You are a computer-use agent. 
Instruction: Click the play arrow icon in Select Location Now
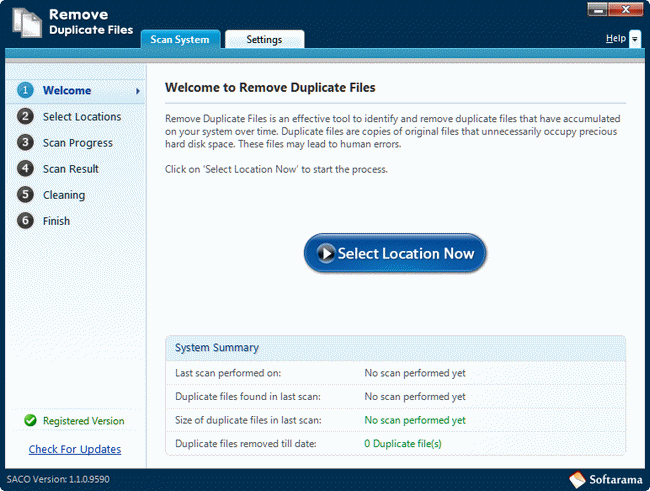326,253
